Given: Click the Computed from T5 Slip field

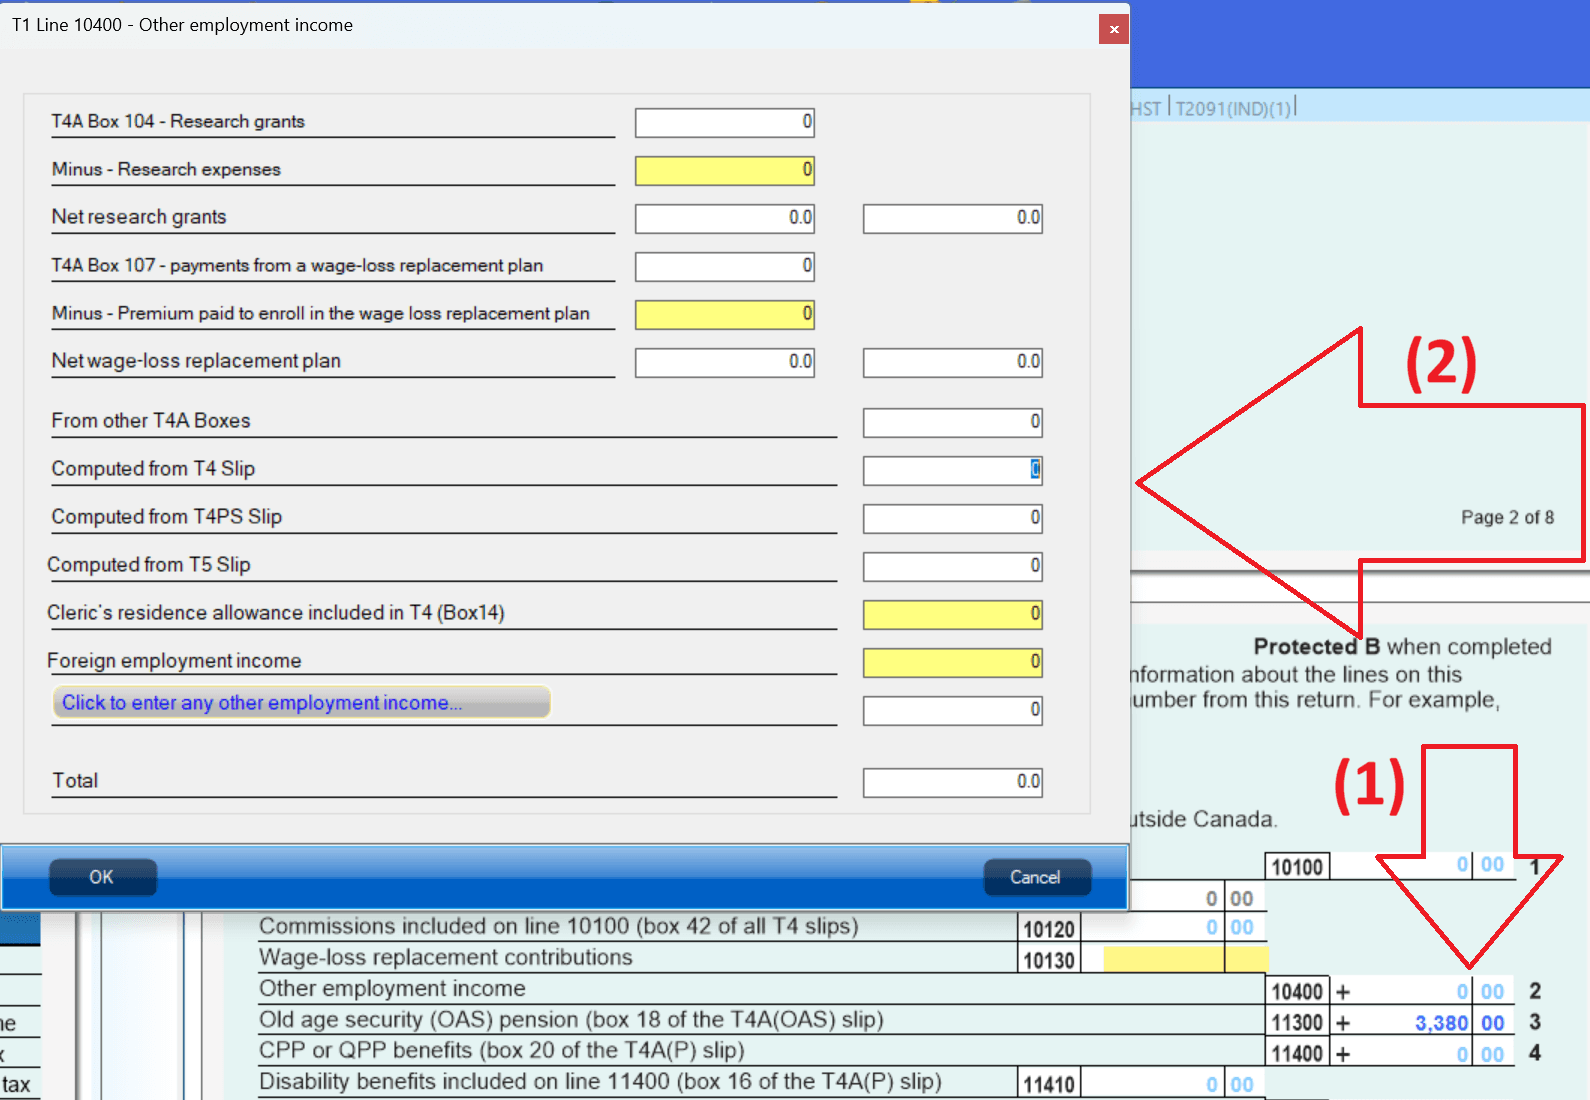Looking at the screenshot, I should pos(953,566).
